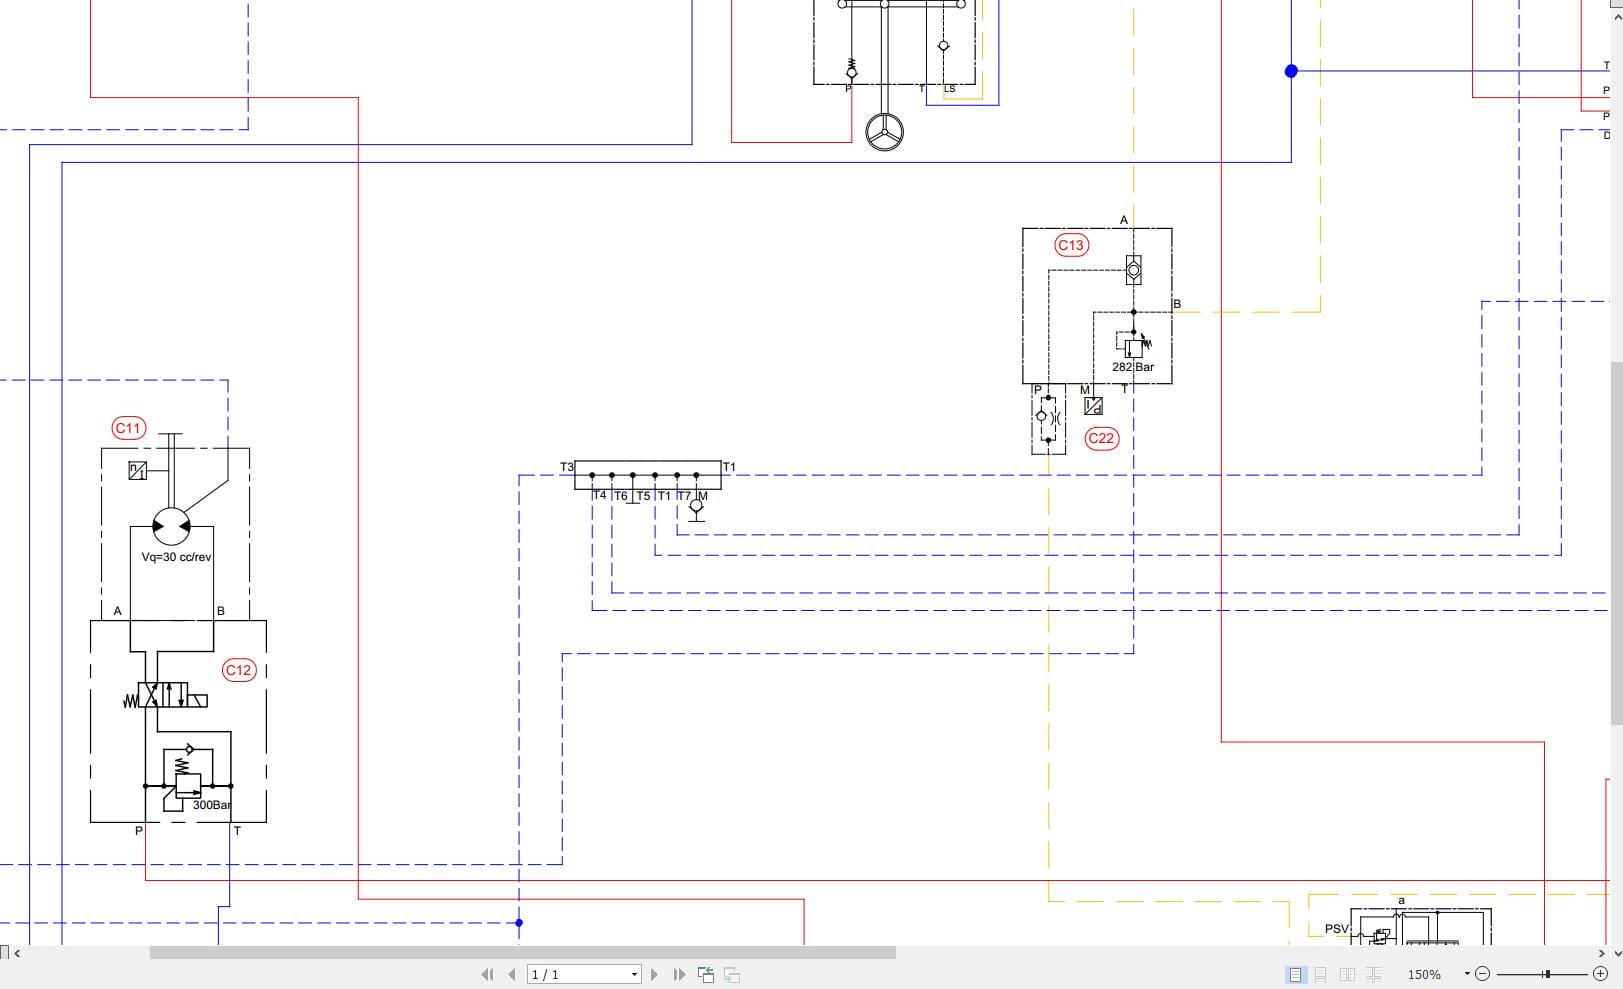
Task: Click the zoom slider handle
Action: [x=1547, y=974]
